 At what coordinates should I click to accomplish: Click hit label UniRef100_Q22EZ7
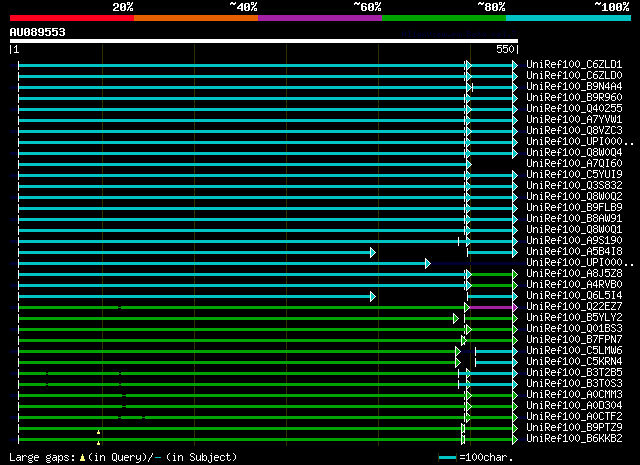point(574,307)
